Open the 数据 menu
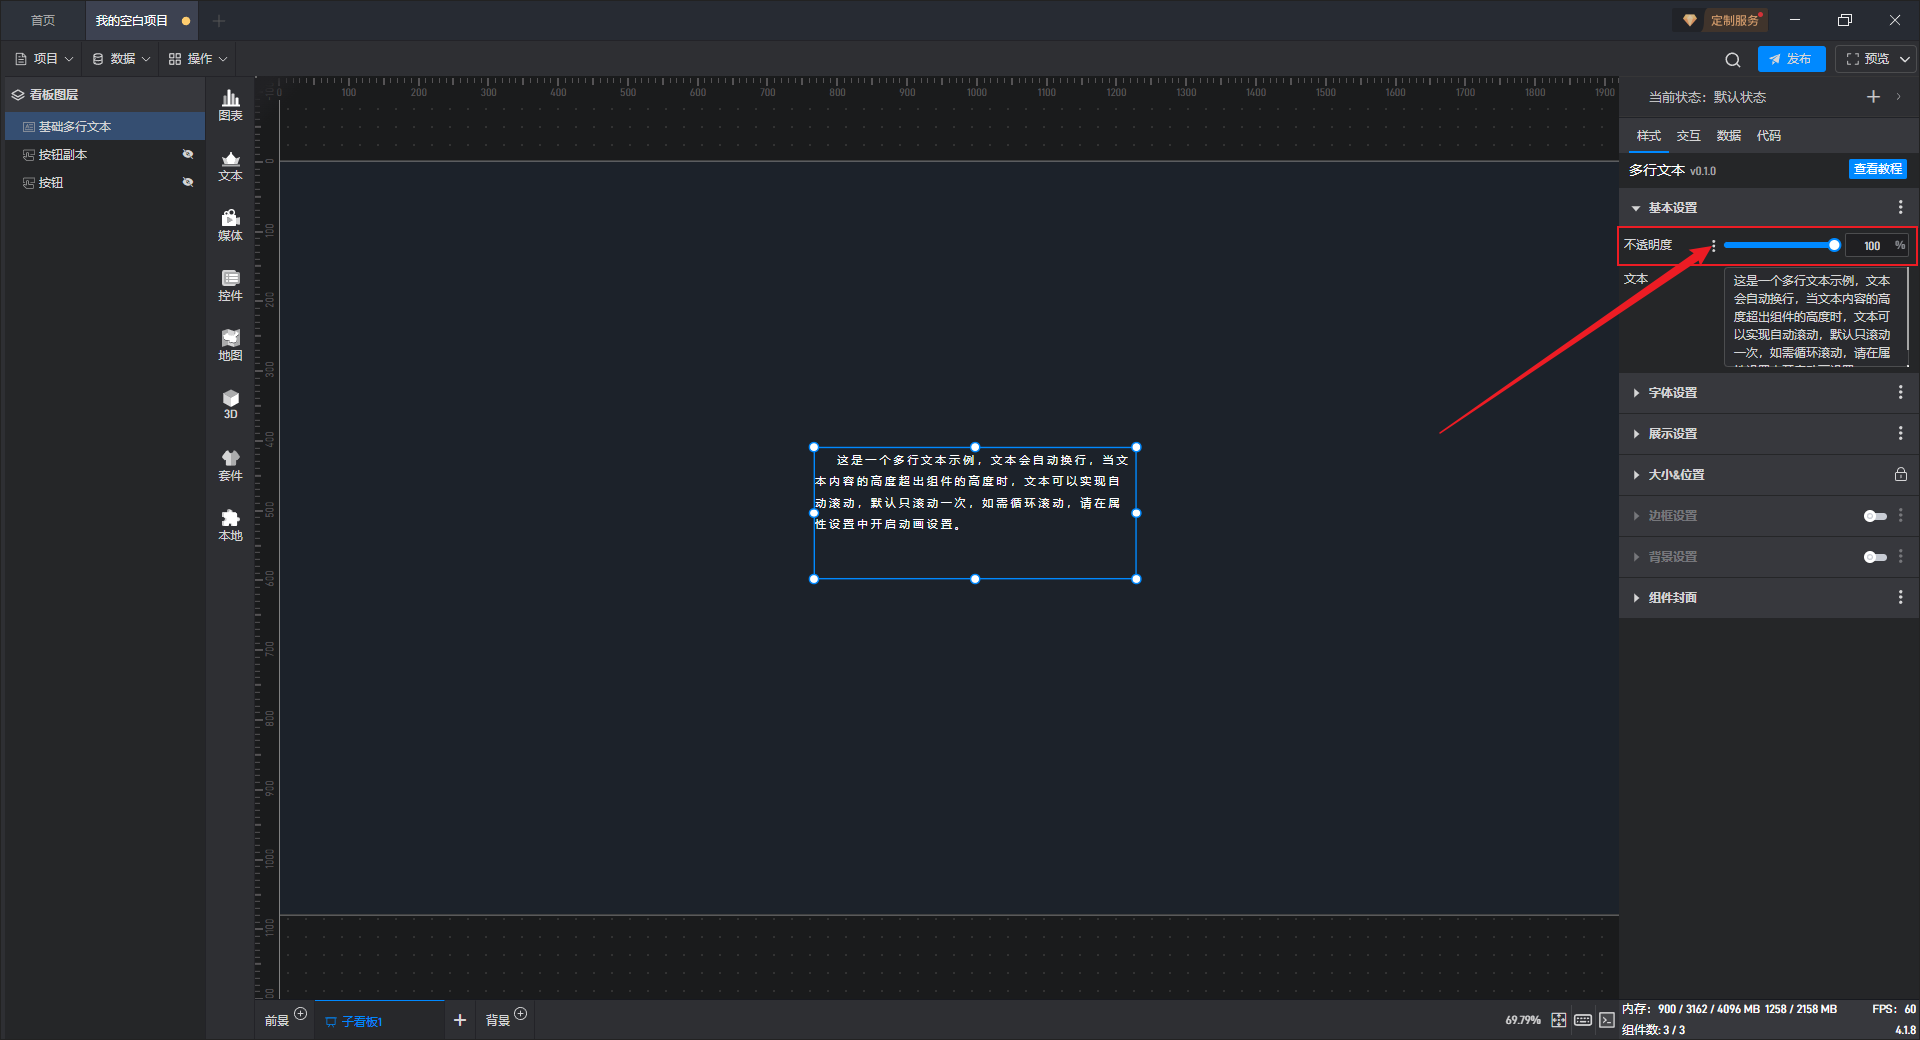This screenshot has height=1040, width=1920. click(x=121, y=59)
